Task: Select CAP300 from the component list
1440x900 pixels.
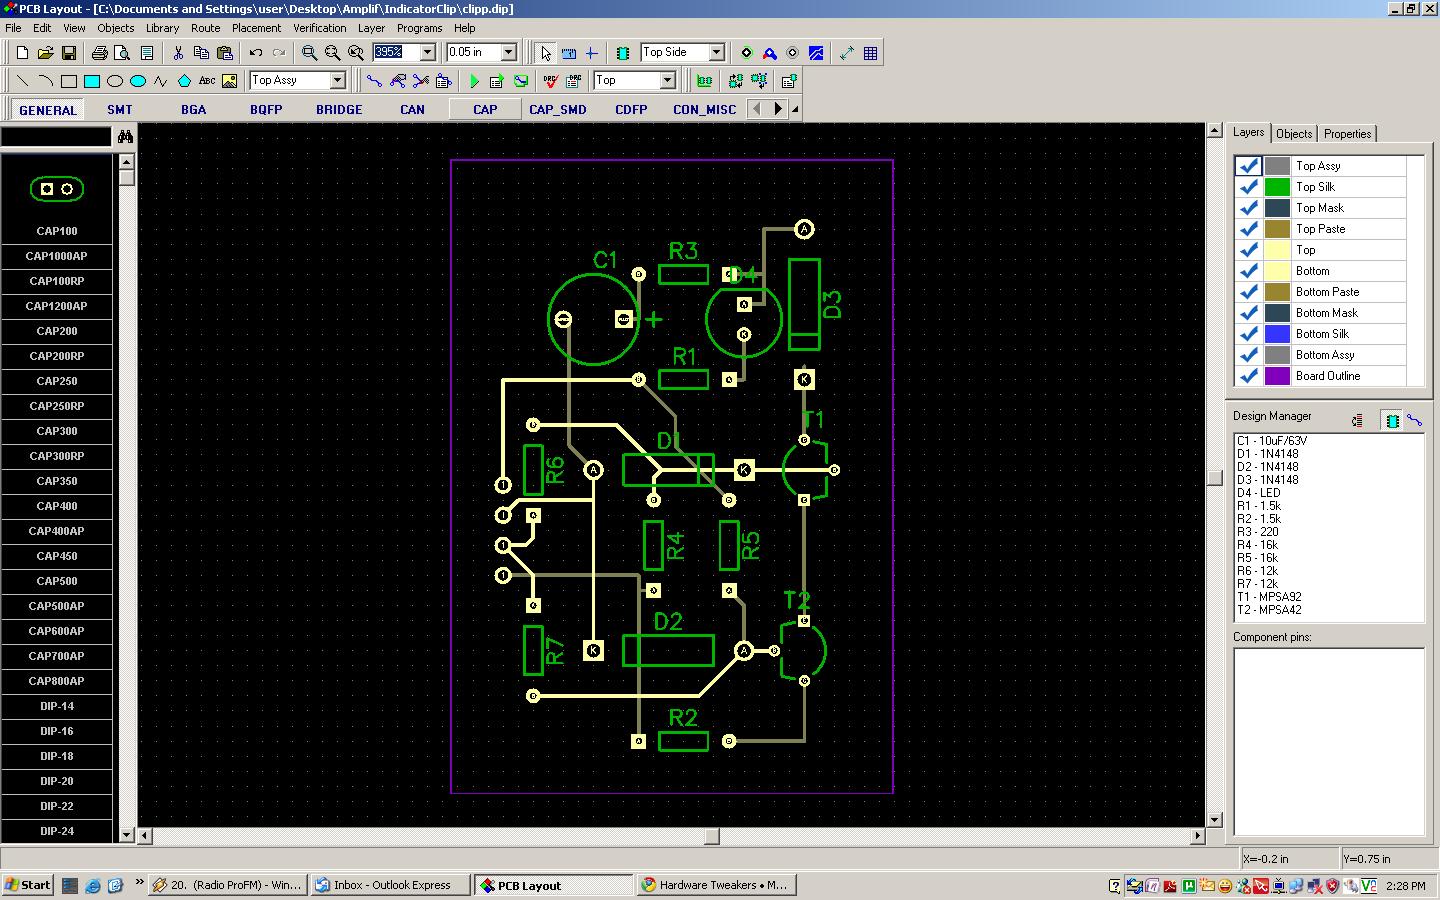Action: click(x=57, y=431)
